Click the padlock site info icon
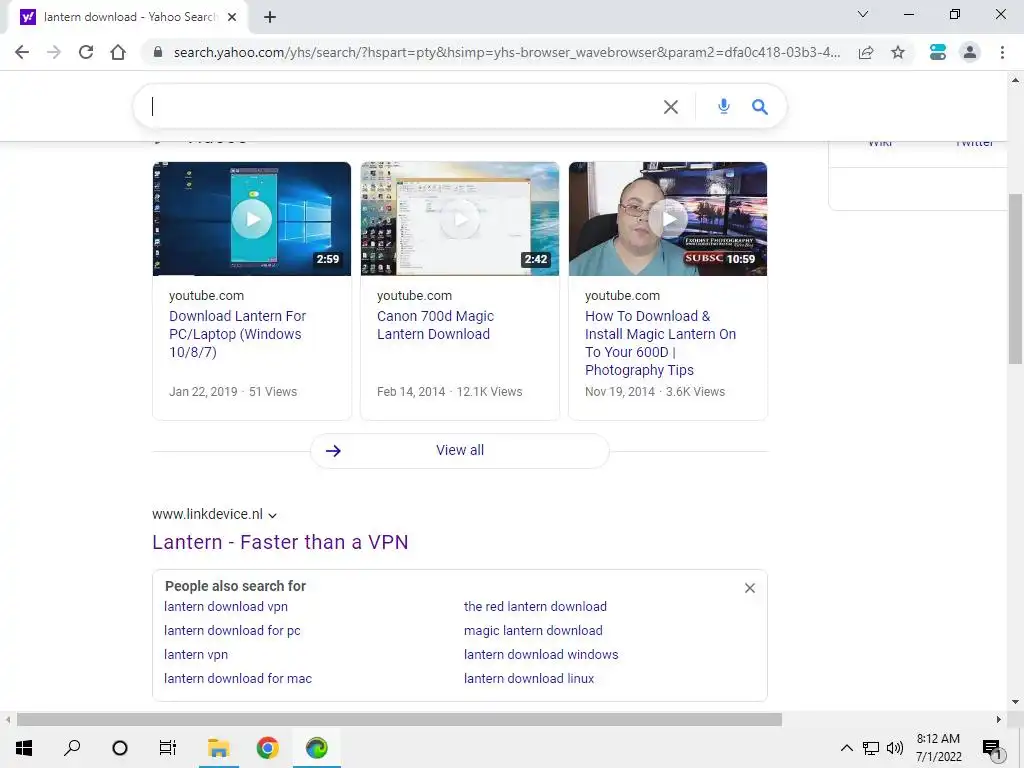Viewport: 1024px width, 768px height. tap(157, 52)
